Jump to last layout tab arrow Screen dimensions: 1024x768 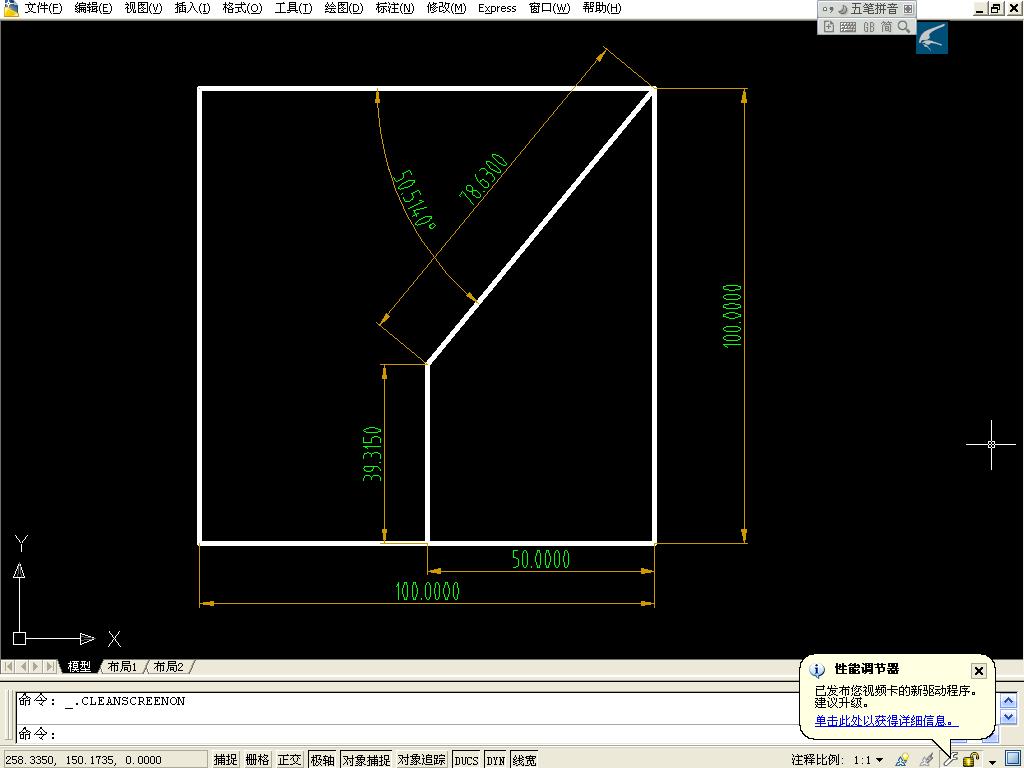(50, 666)
